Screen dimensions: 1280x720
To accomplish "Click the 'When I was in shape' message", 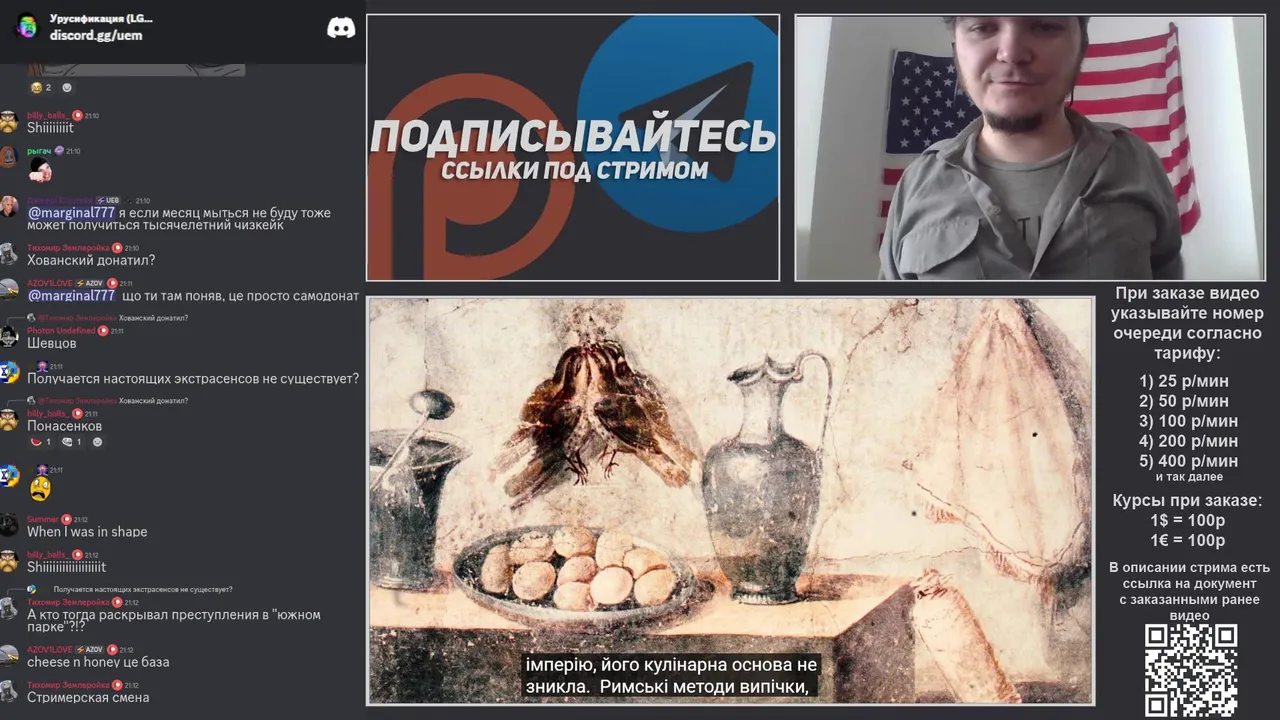I will (87, 532).
